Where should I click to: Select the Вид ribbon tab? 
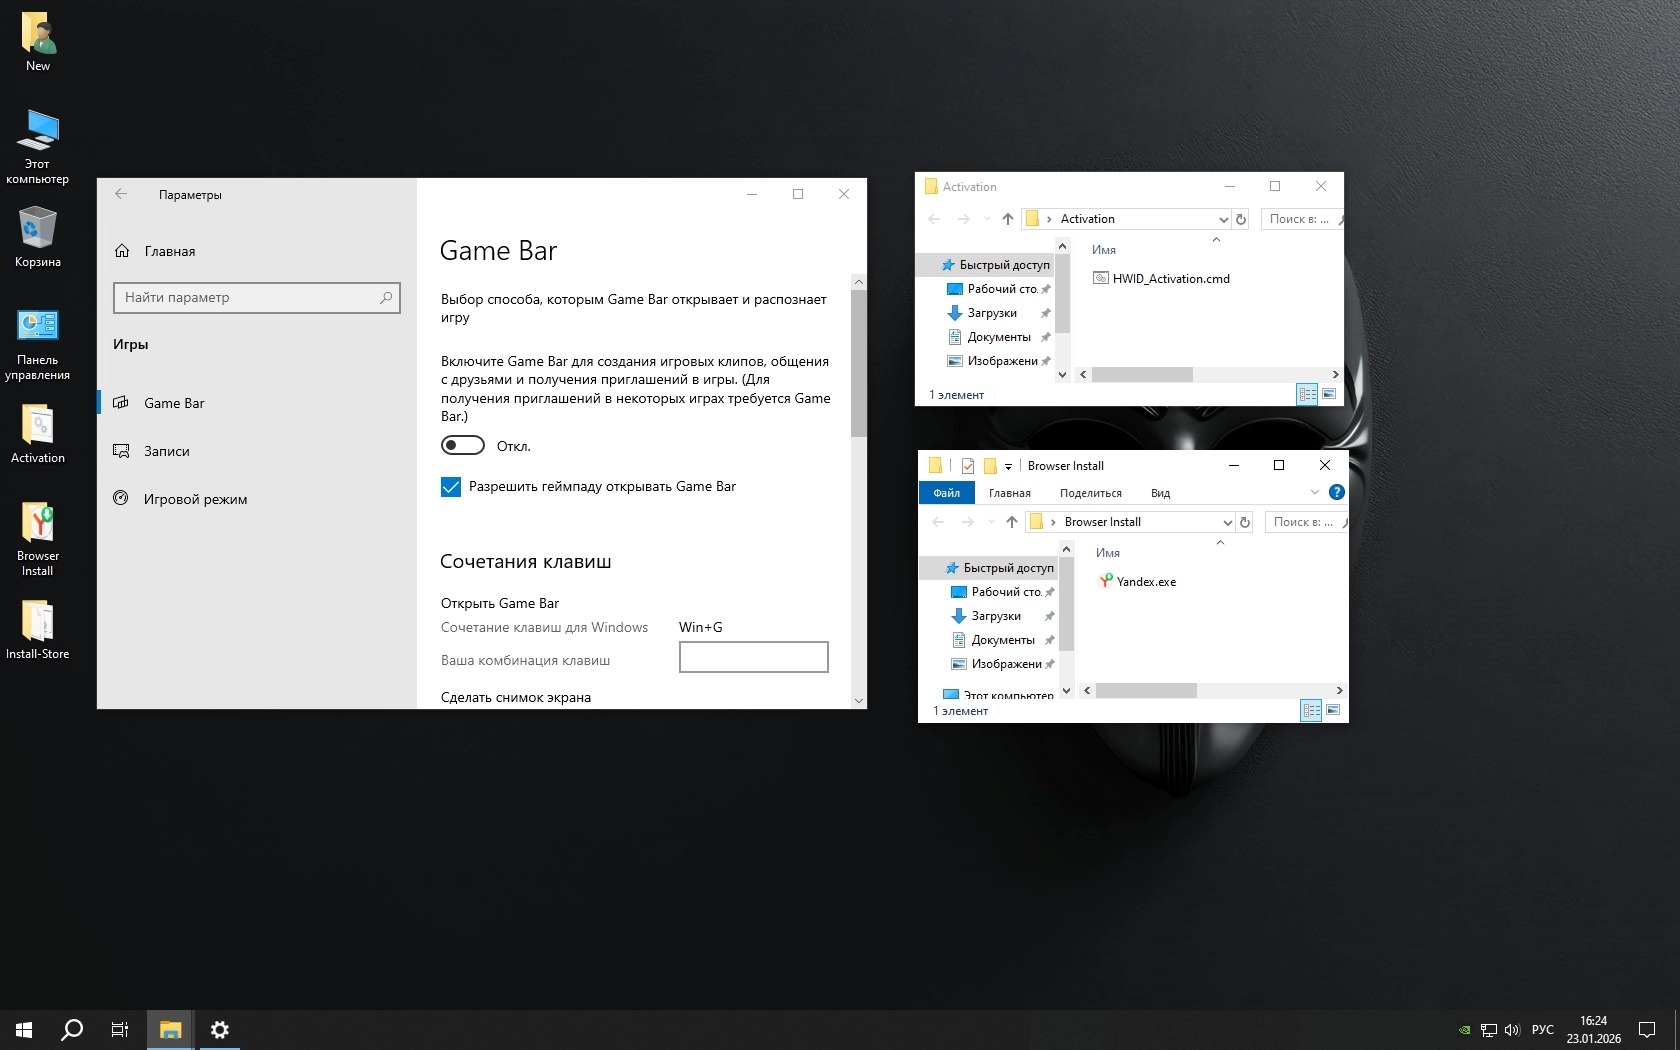tap(1160, 493)
